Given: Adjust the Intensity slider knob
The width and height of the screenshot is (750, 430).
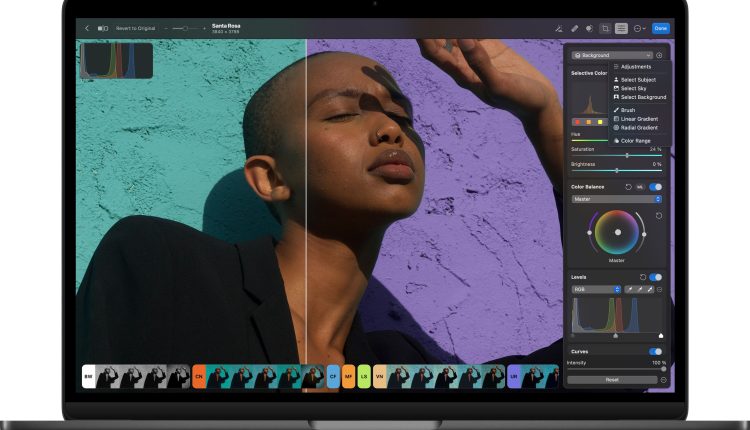Looking at the screenshot, I should [663, 369].
